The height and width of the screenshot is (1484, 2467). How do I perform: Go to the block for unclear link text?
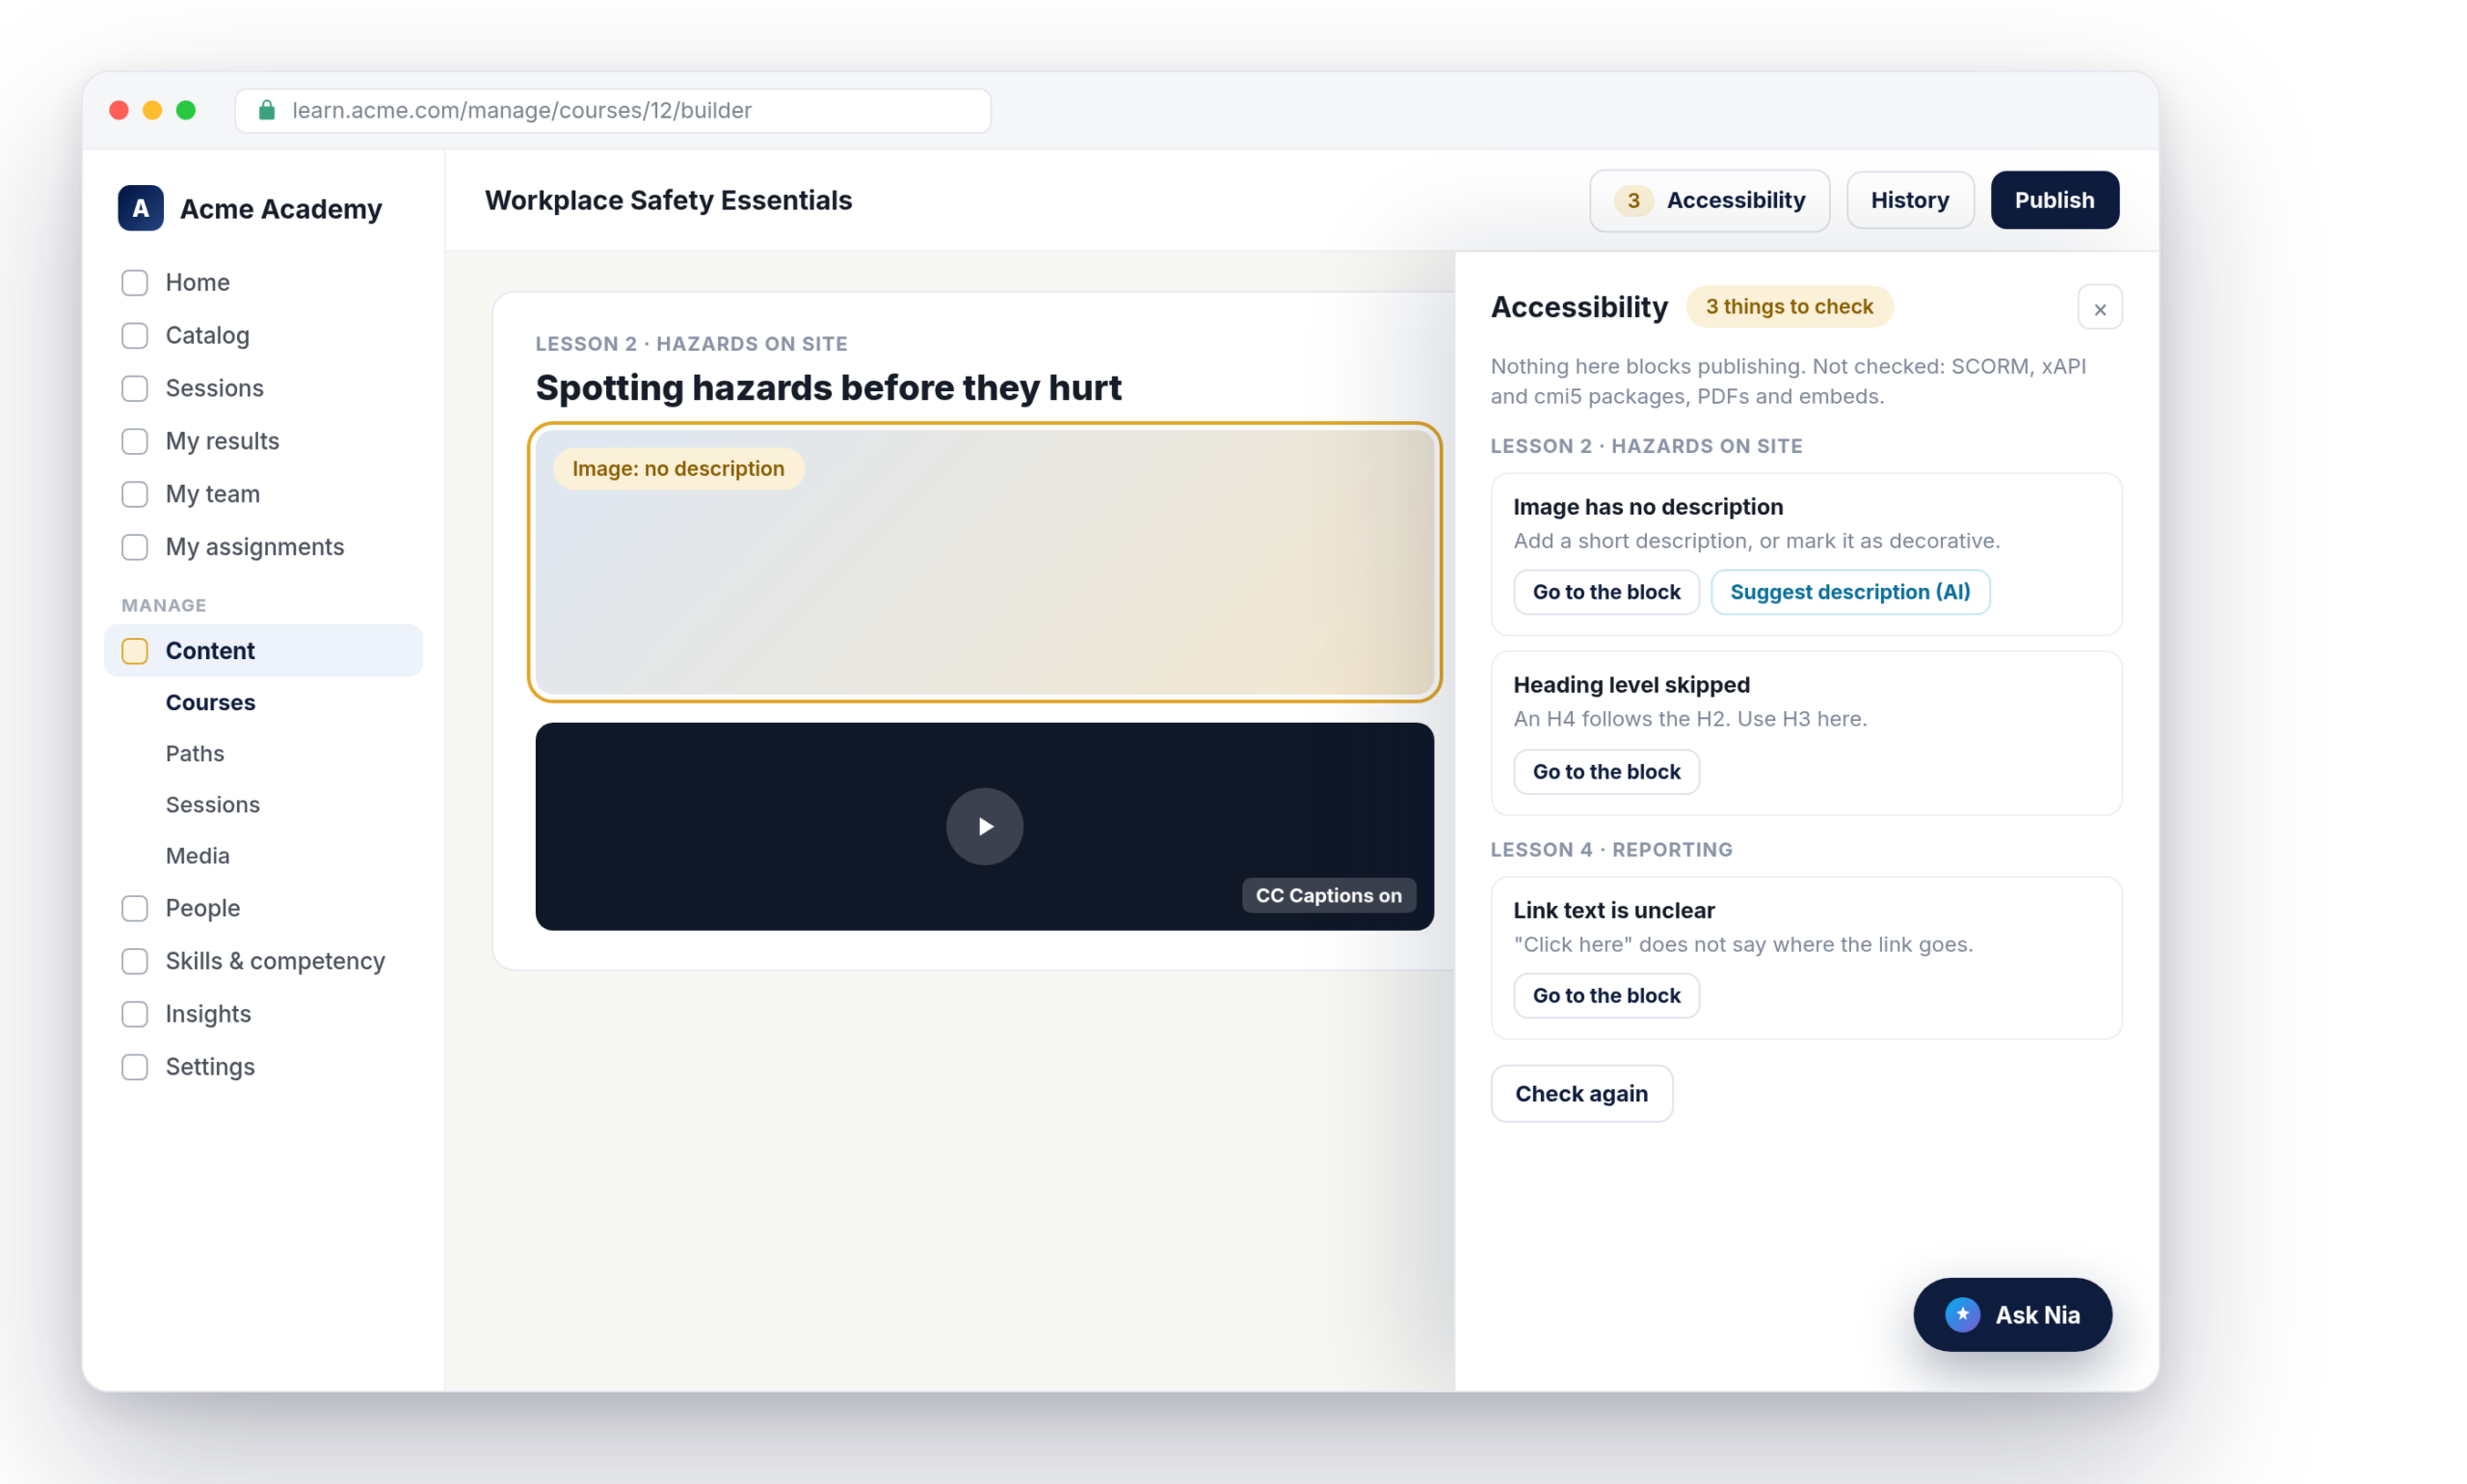pyautogui.click(x=1607, y=997)
